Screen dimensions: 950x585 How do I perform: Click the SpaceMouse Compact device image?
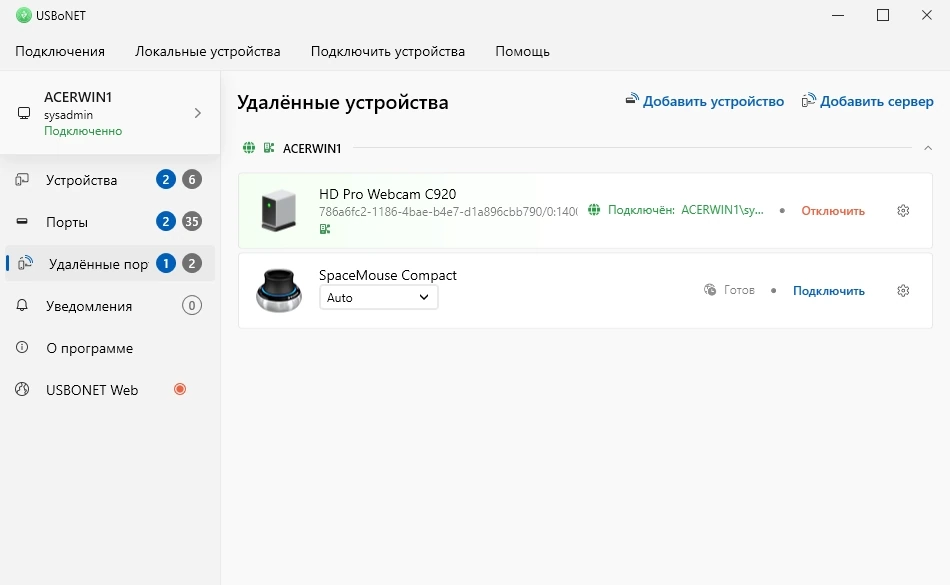[x=279, y=291]
